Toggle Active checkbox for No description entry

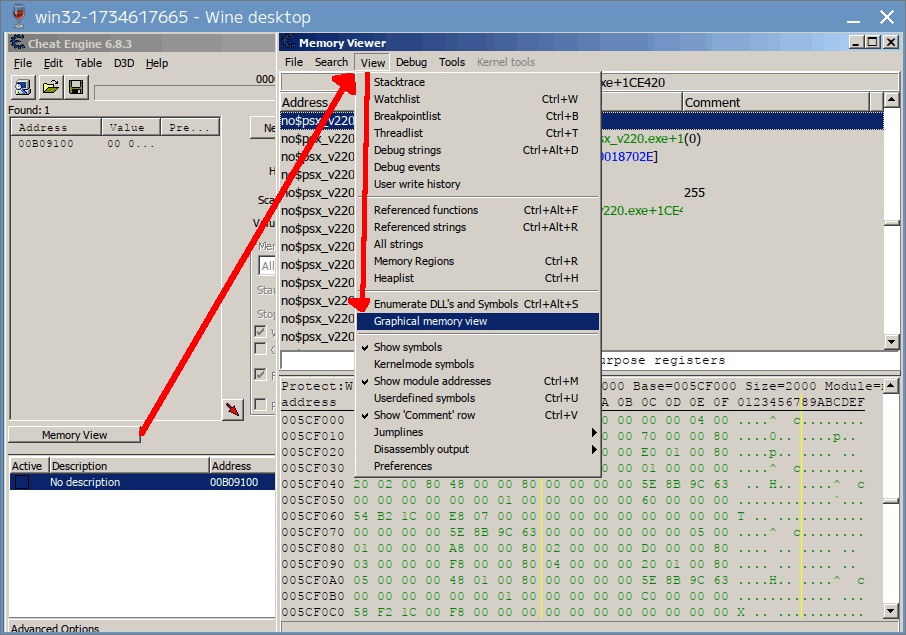22,482
